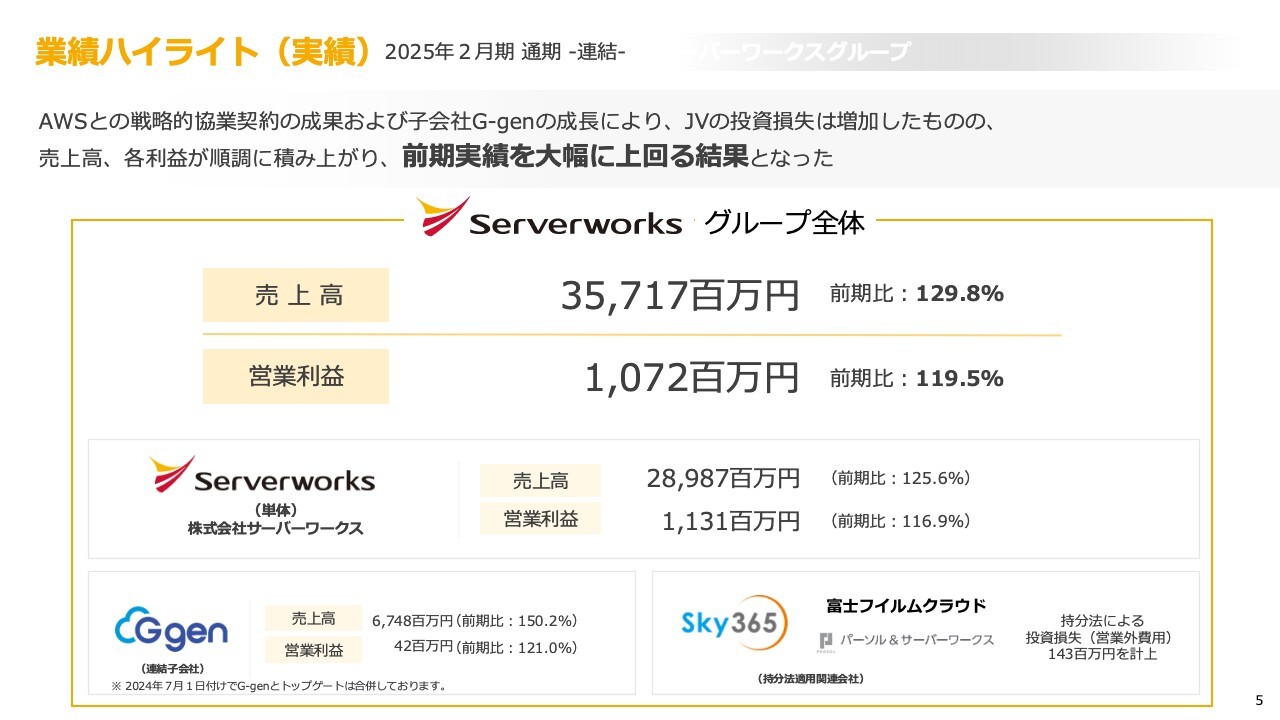Click the 売上高 label in G-gen section
Viewport: 1280px width, 720px height.
pos(313,618)
